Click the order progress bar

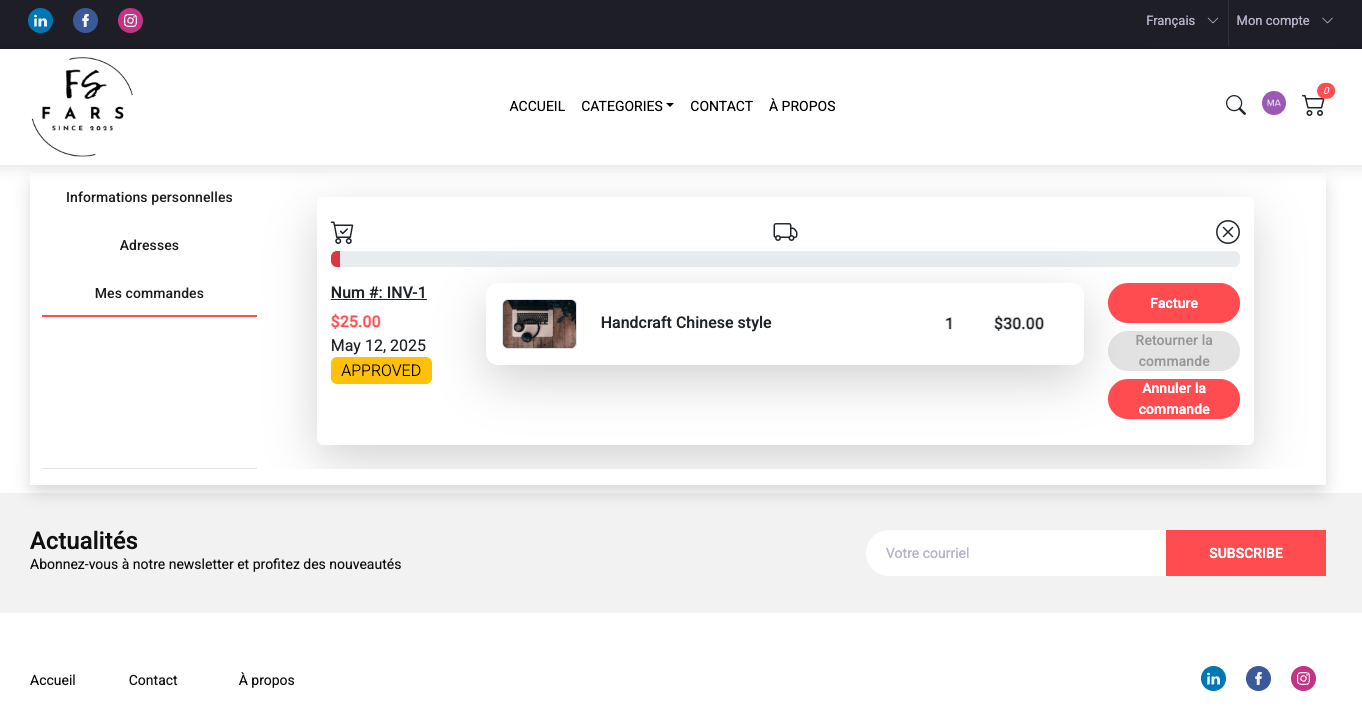[x=785, y=259]
